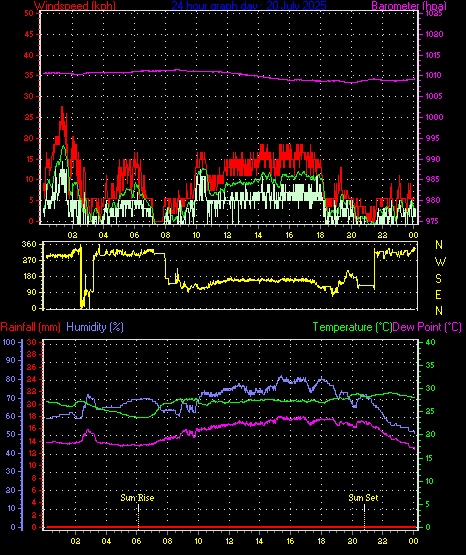The width and height of the screenshot is (466, 555).
Task: Click the '40' windspeed axis value
Action: (29, 55)
